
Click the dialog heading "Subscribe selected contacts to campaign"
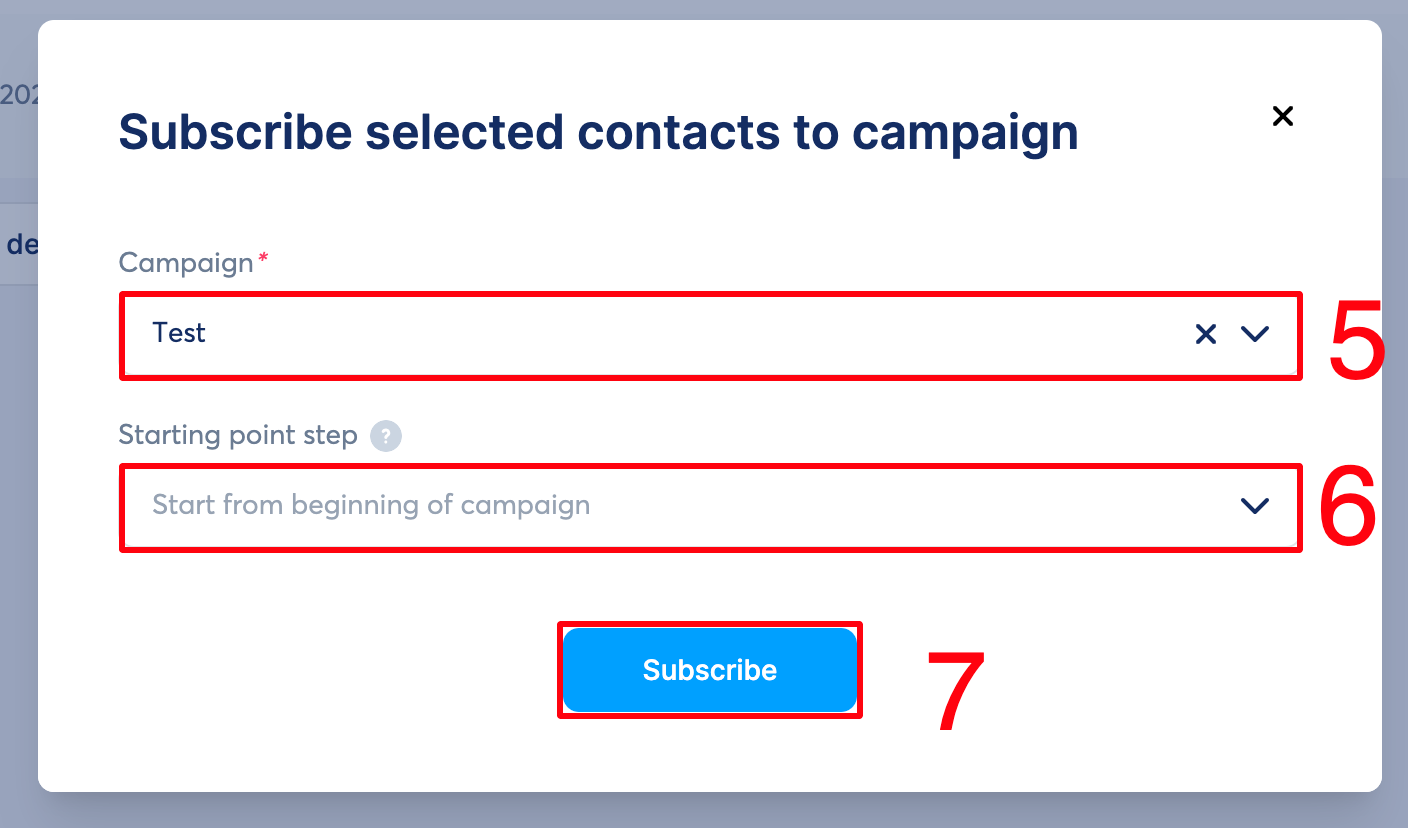tap(598, 132)
